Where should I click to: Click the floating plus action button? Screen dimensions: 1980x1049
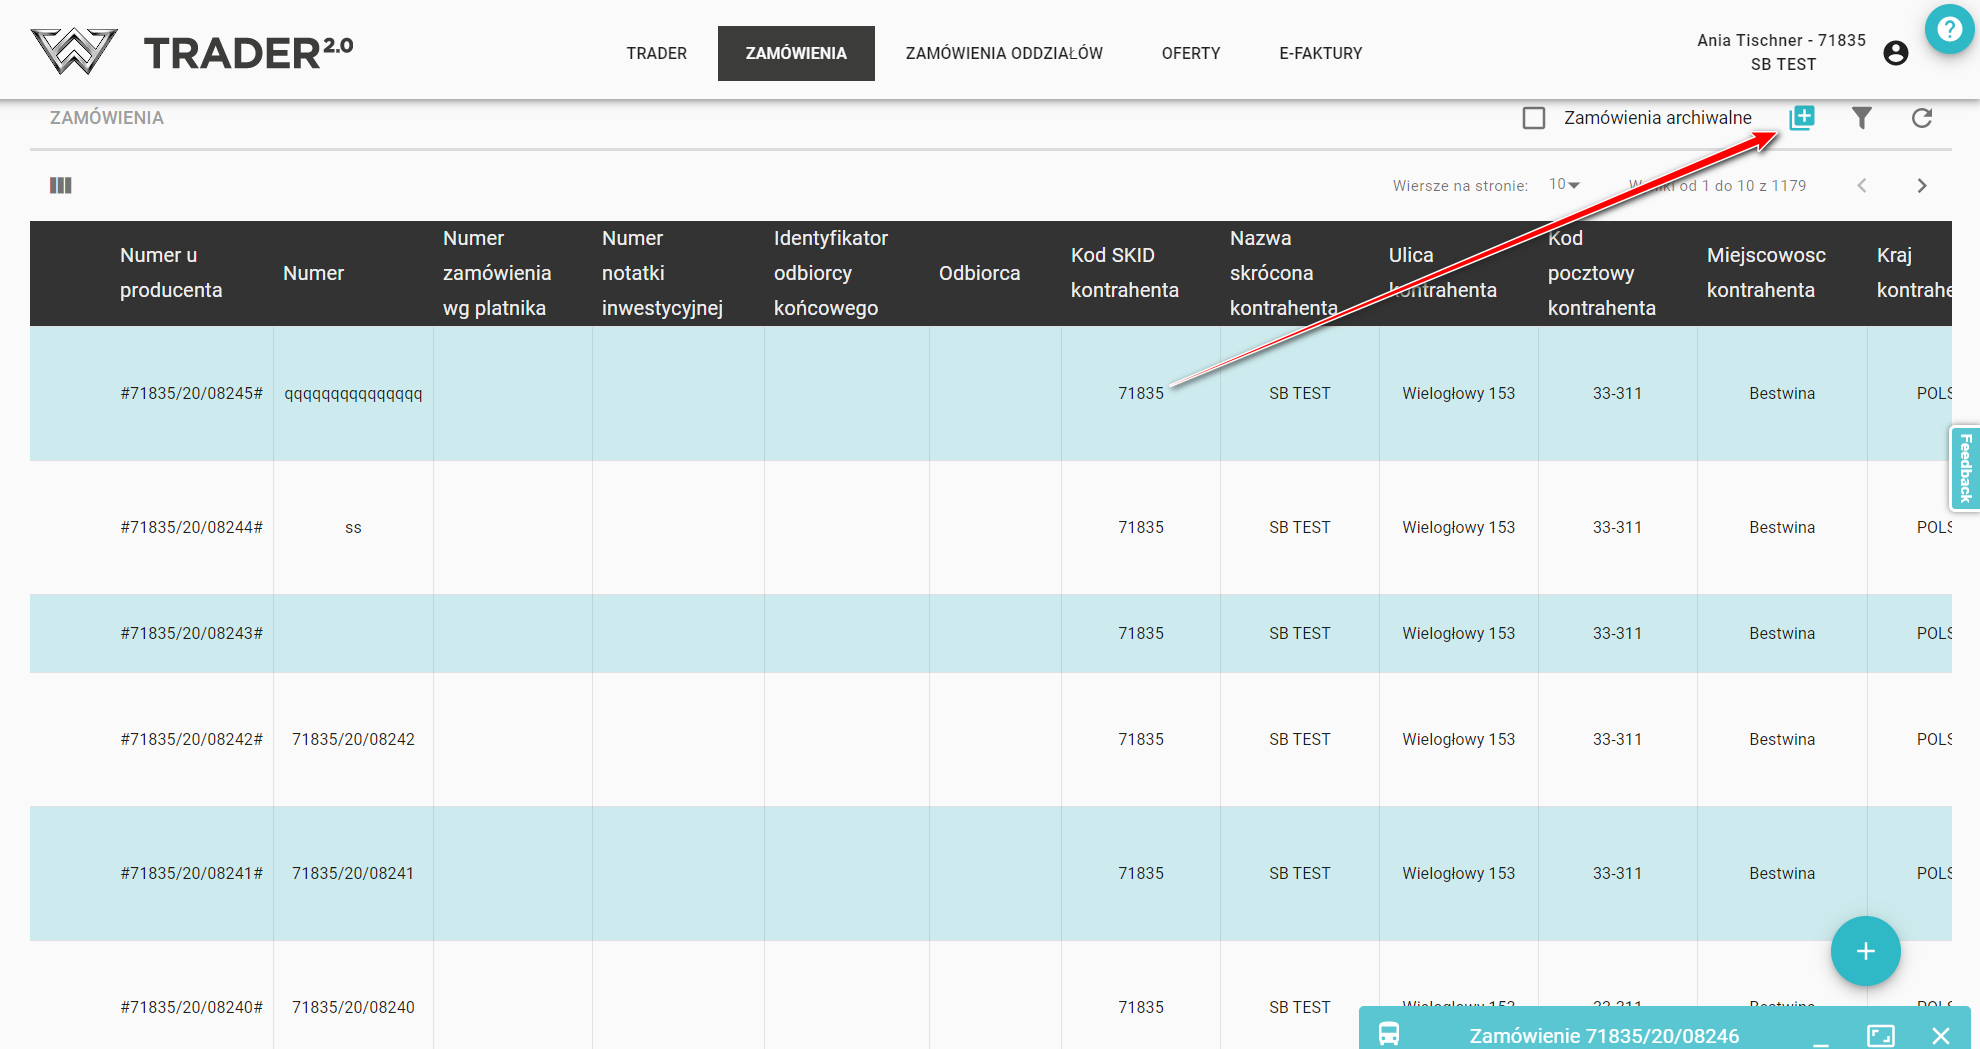[x=1865, y=951]
